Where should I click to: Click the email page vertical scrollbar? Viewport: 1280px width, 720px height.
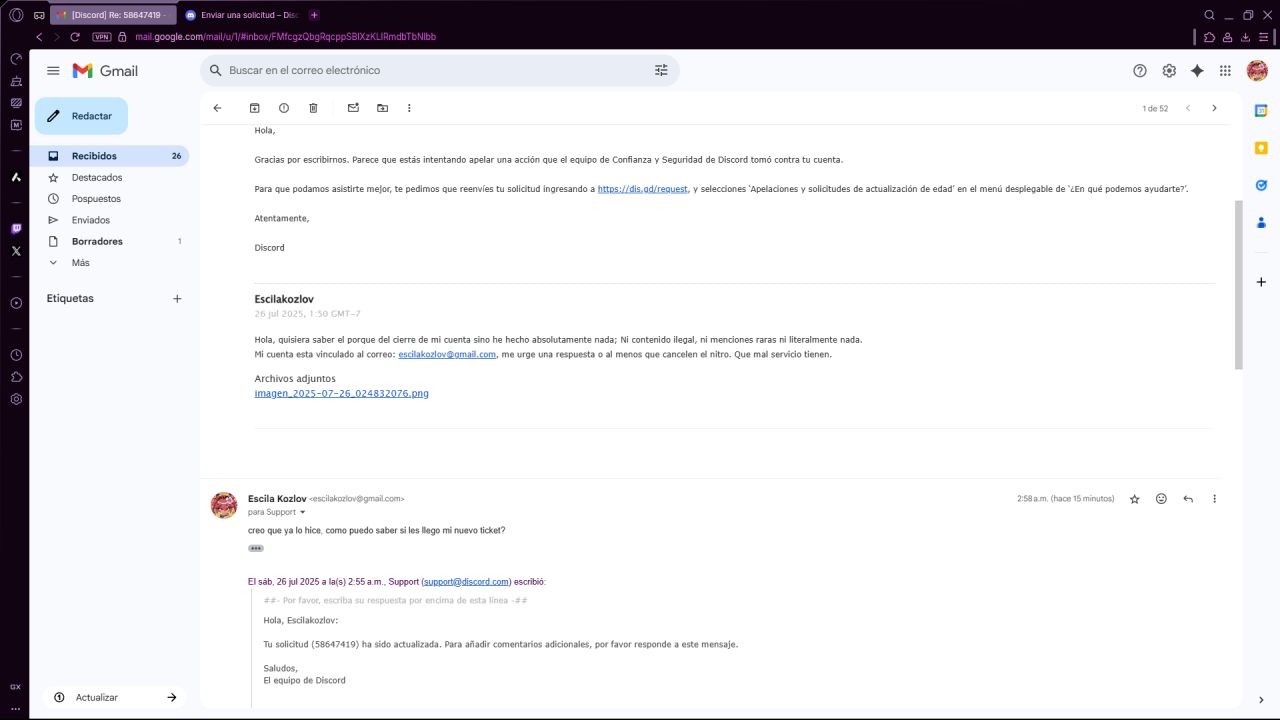pos(1240,285)
